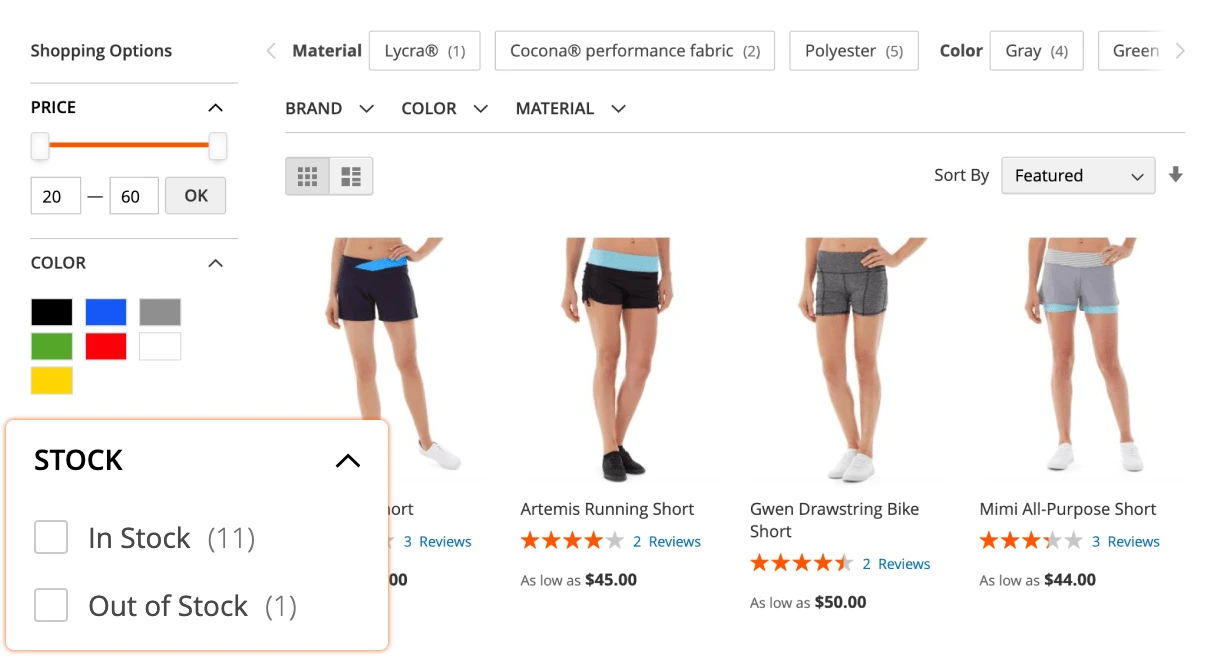Open the COLOR filter menu
This screenshot has width=1216, height=656.
point(444,108)
